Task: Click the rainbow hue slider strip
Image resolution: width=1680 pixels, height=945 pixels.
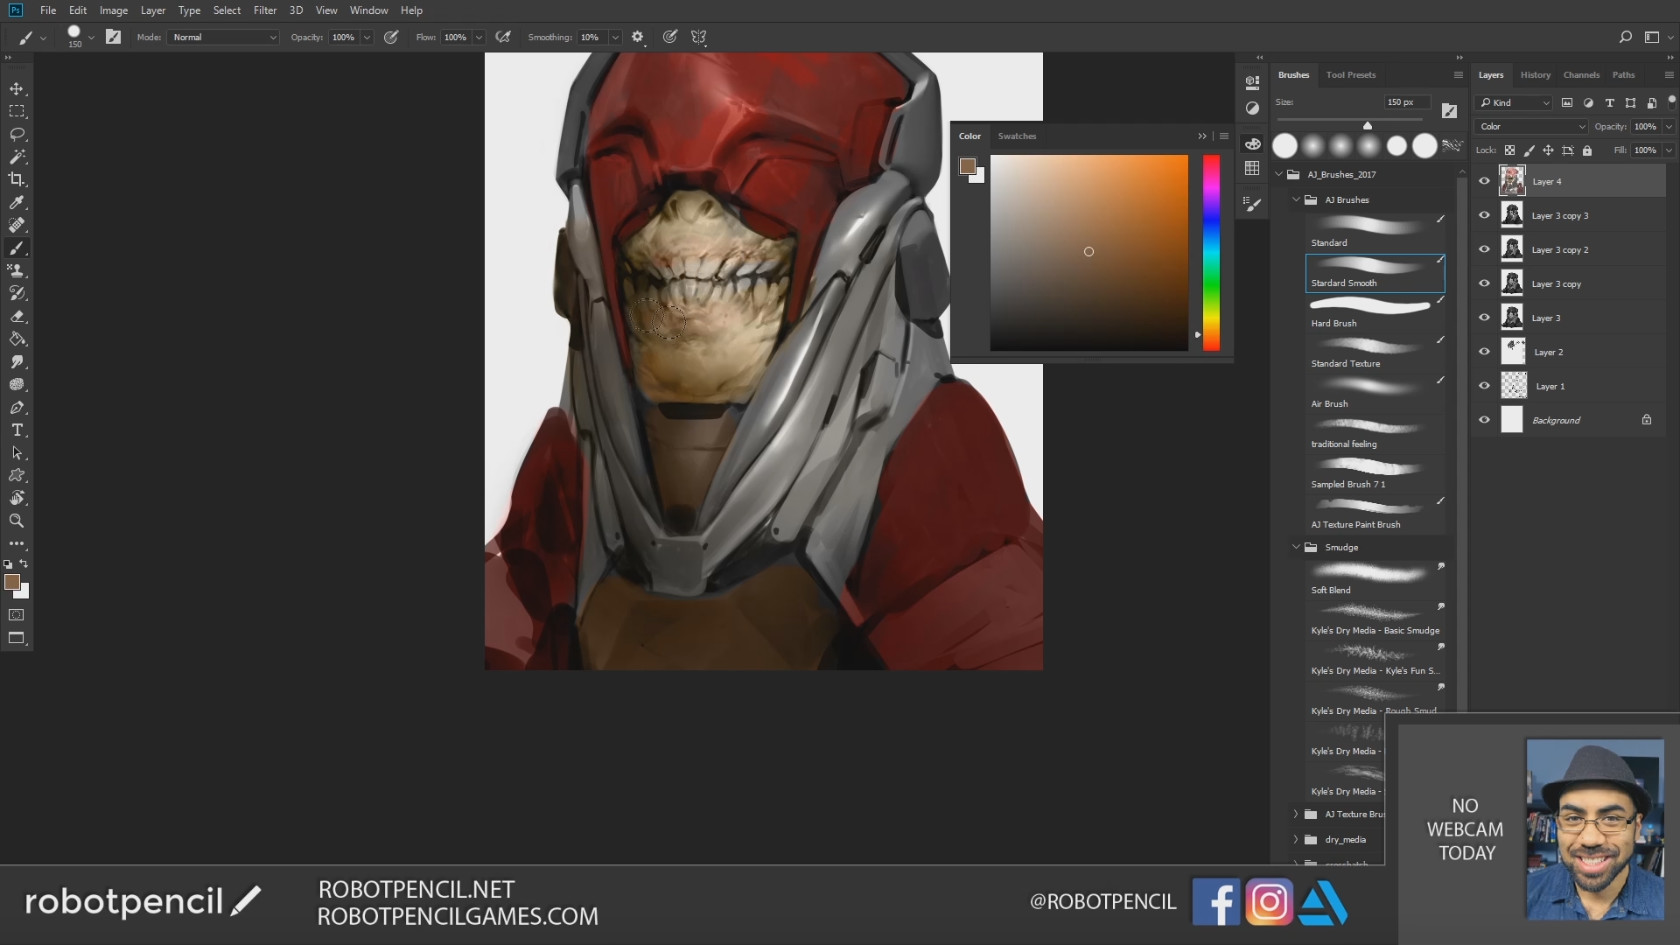Action: (x=1211, y=253)
